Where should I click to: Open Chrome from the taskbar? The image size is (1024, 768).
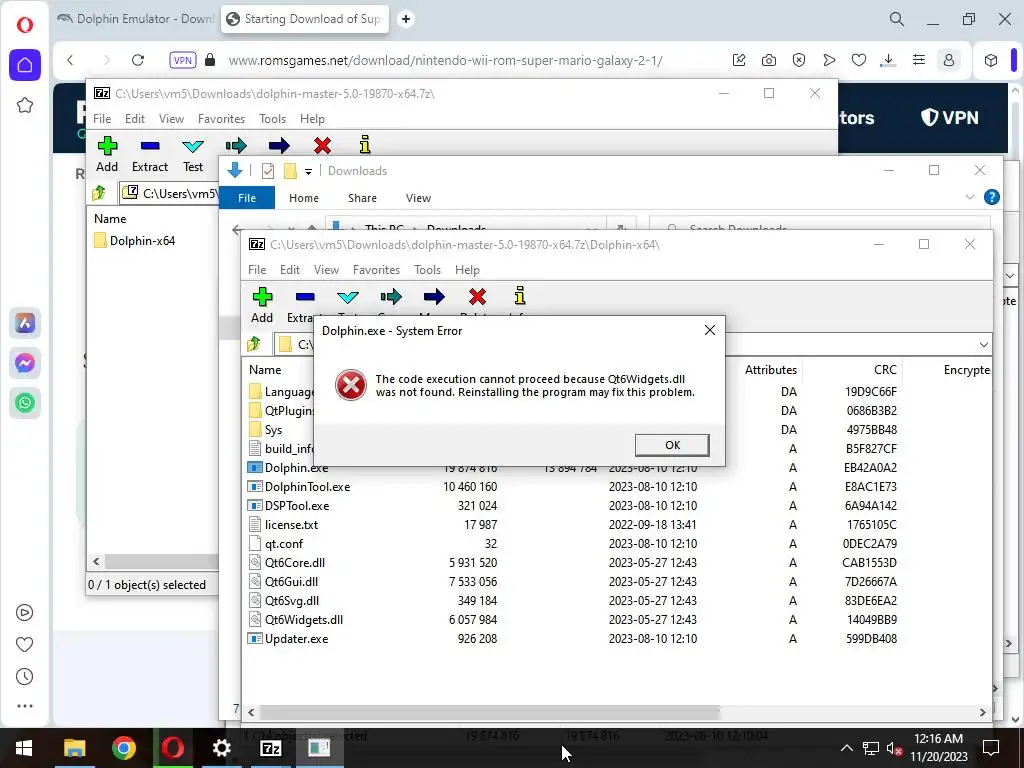coord(123,748)
